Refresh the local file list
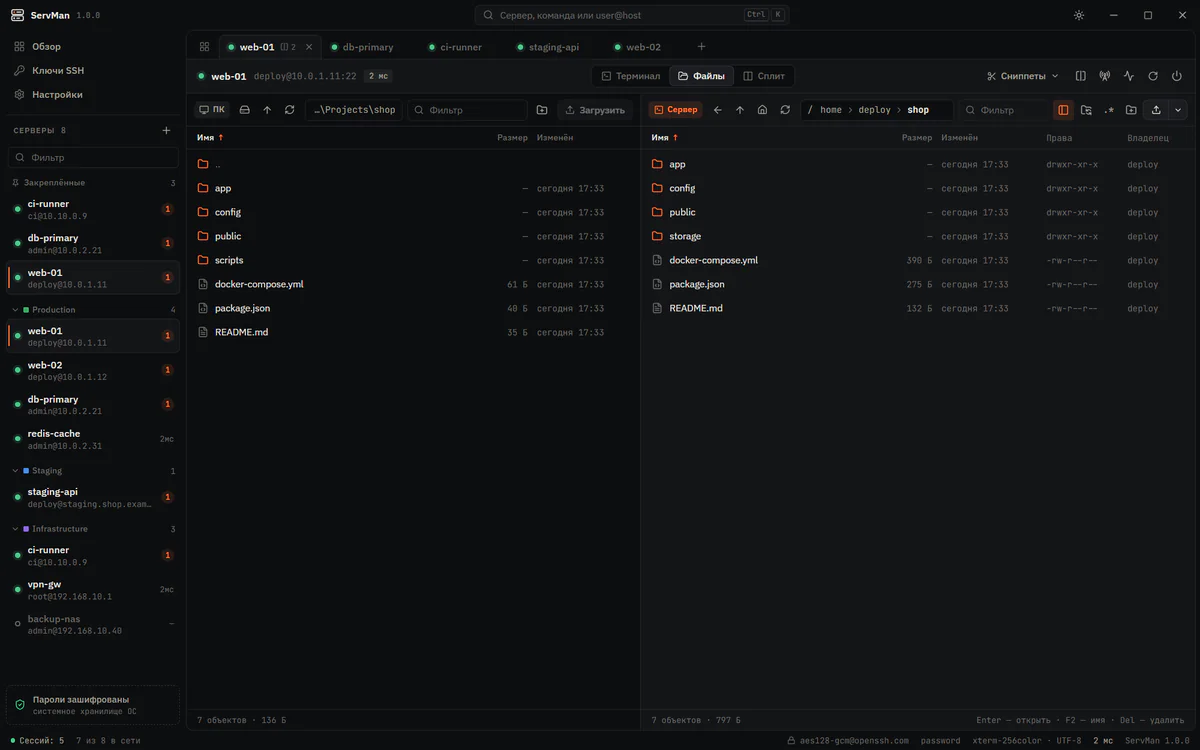 (290, 110)
